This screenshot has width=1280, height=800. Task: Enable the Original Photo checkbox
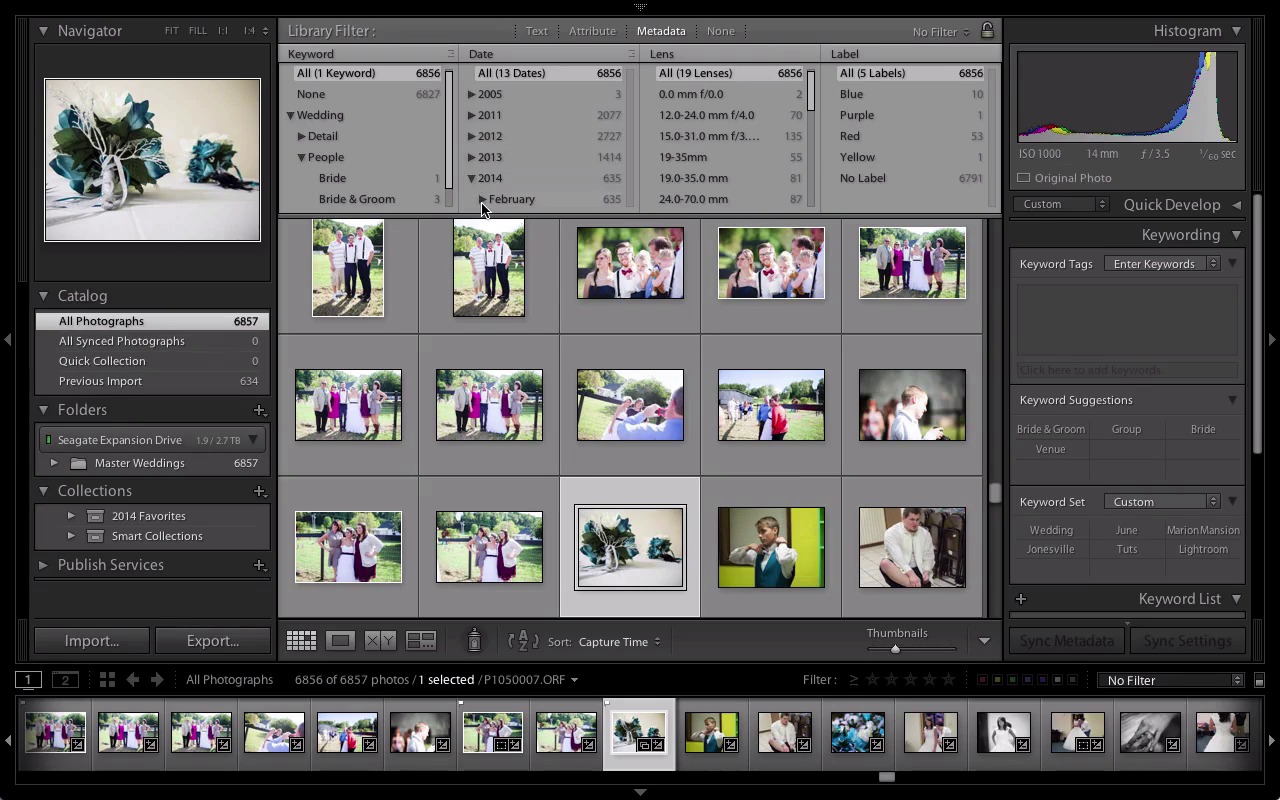[1024, 178]
